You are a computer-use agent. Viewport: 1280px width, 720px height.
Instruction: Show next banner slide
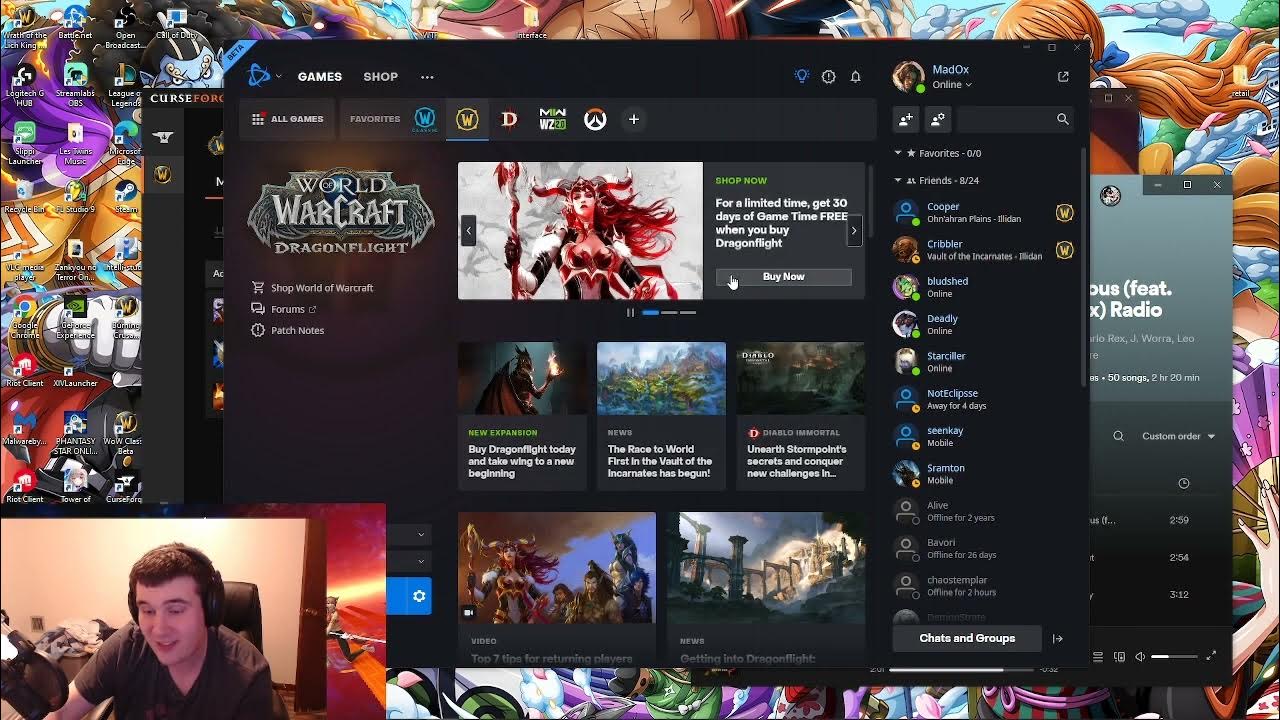tap(854, 231)
